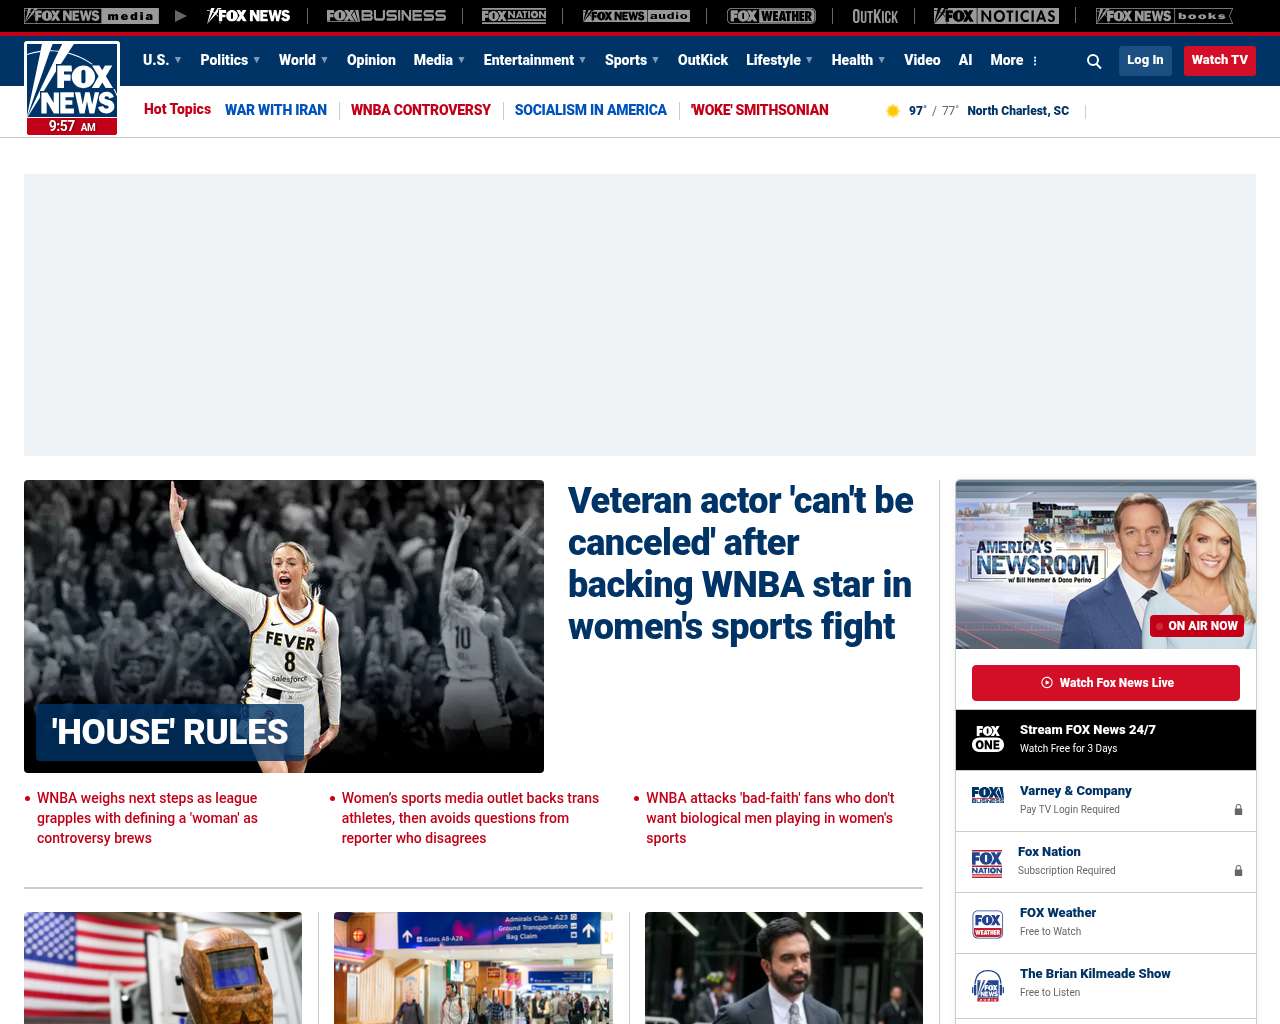Open The Brian Kilmeade Show stream
This screenshot has height=1024, width=1280.
click(x=1095, y=974)
